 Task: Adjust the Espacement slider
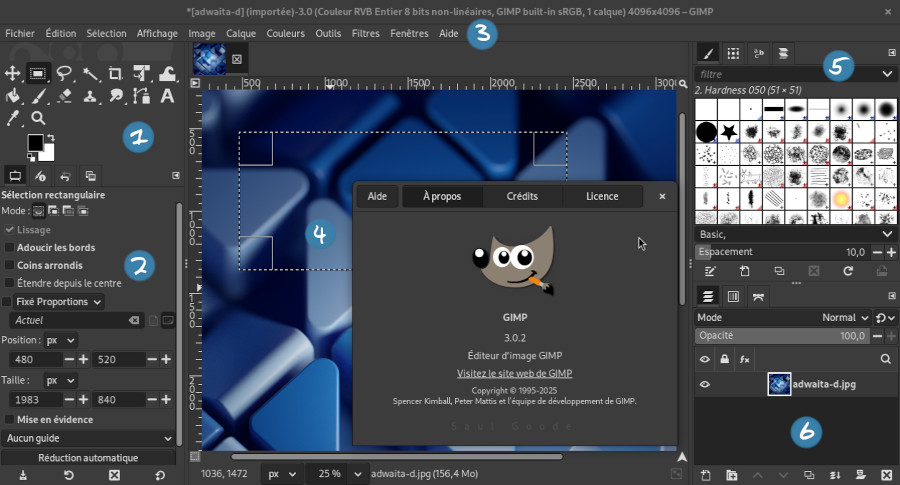[782, 252]
